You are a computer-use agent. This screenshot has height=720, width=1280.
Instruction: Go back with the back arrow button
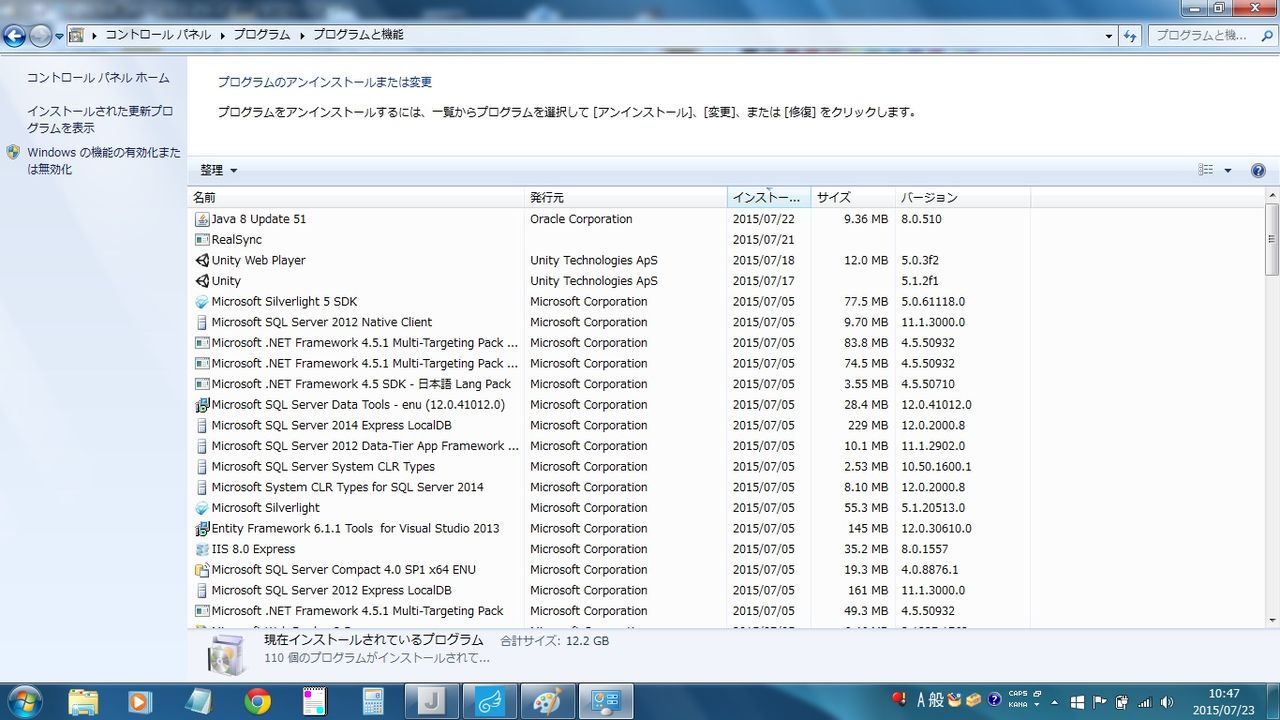coord(14,36)
